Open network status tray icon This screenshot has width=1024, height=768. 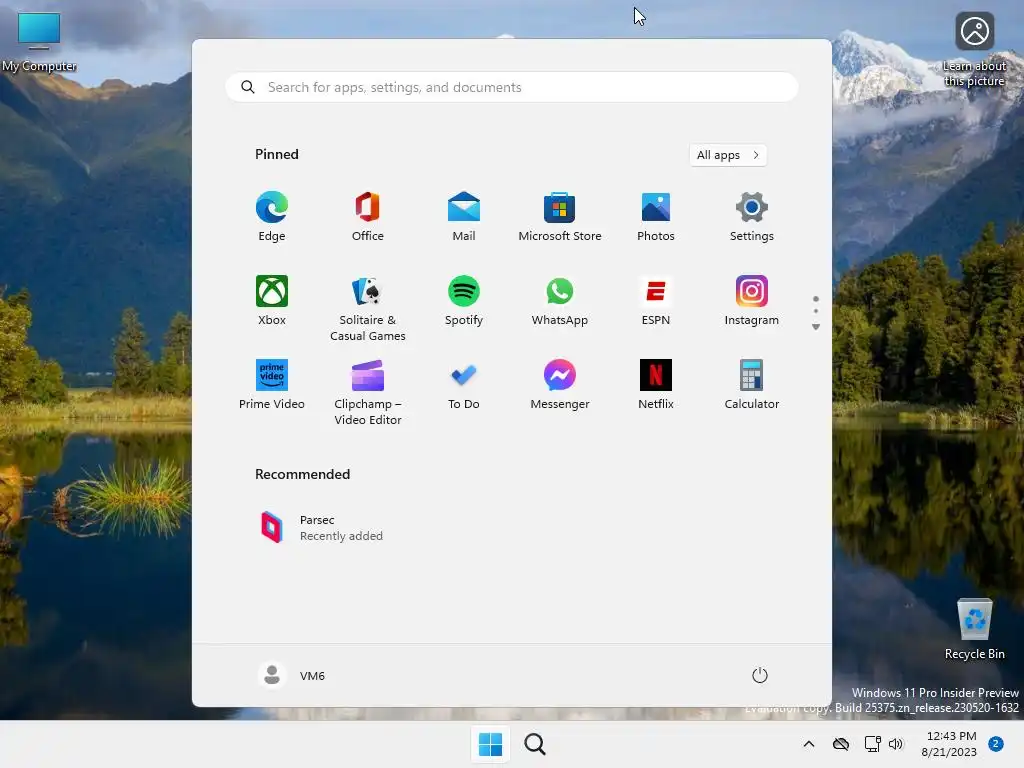click(x=872, y=744)
